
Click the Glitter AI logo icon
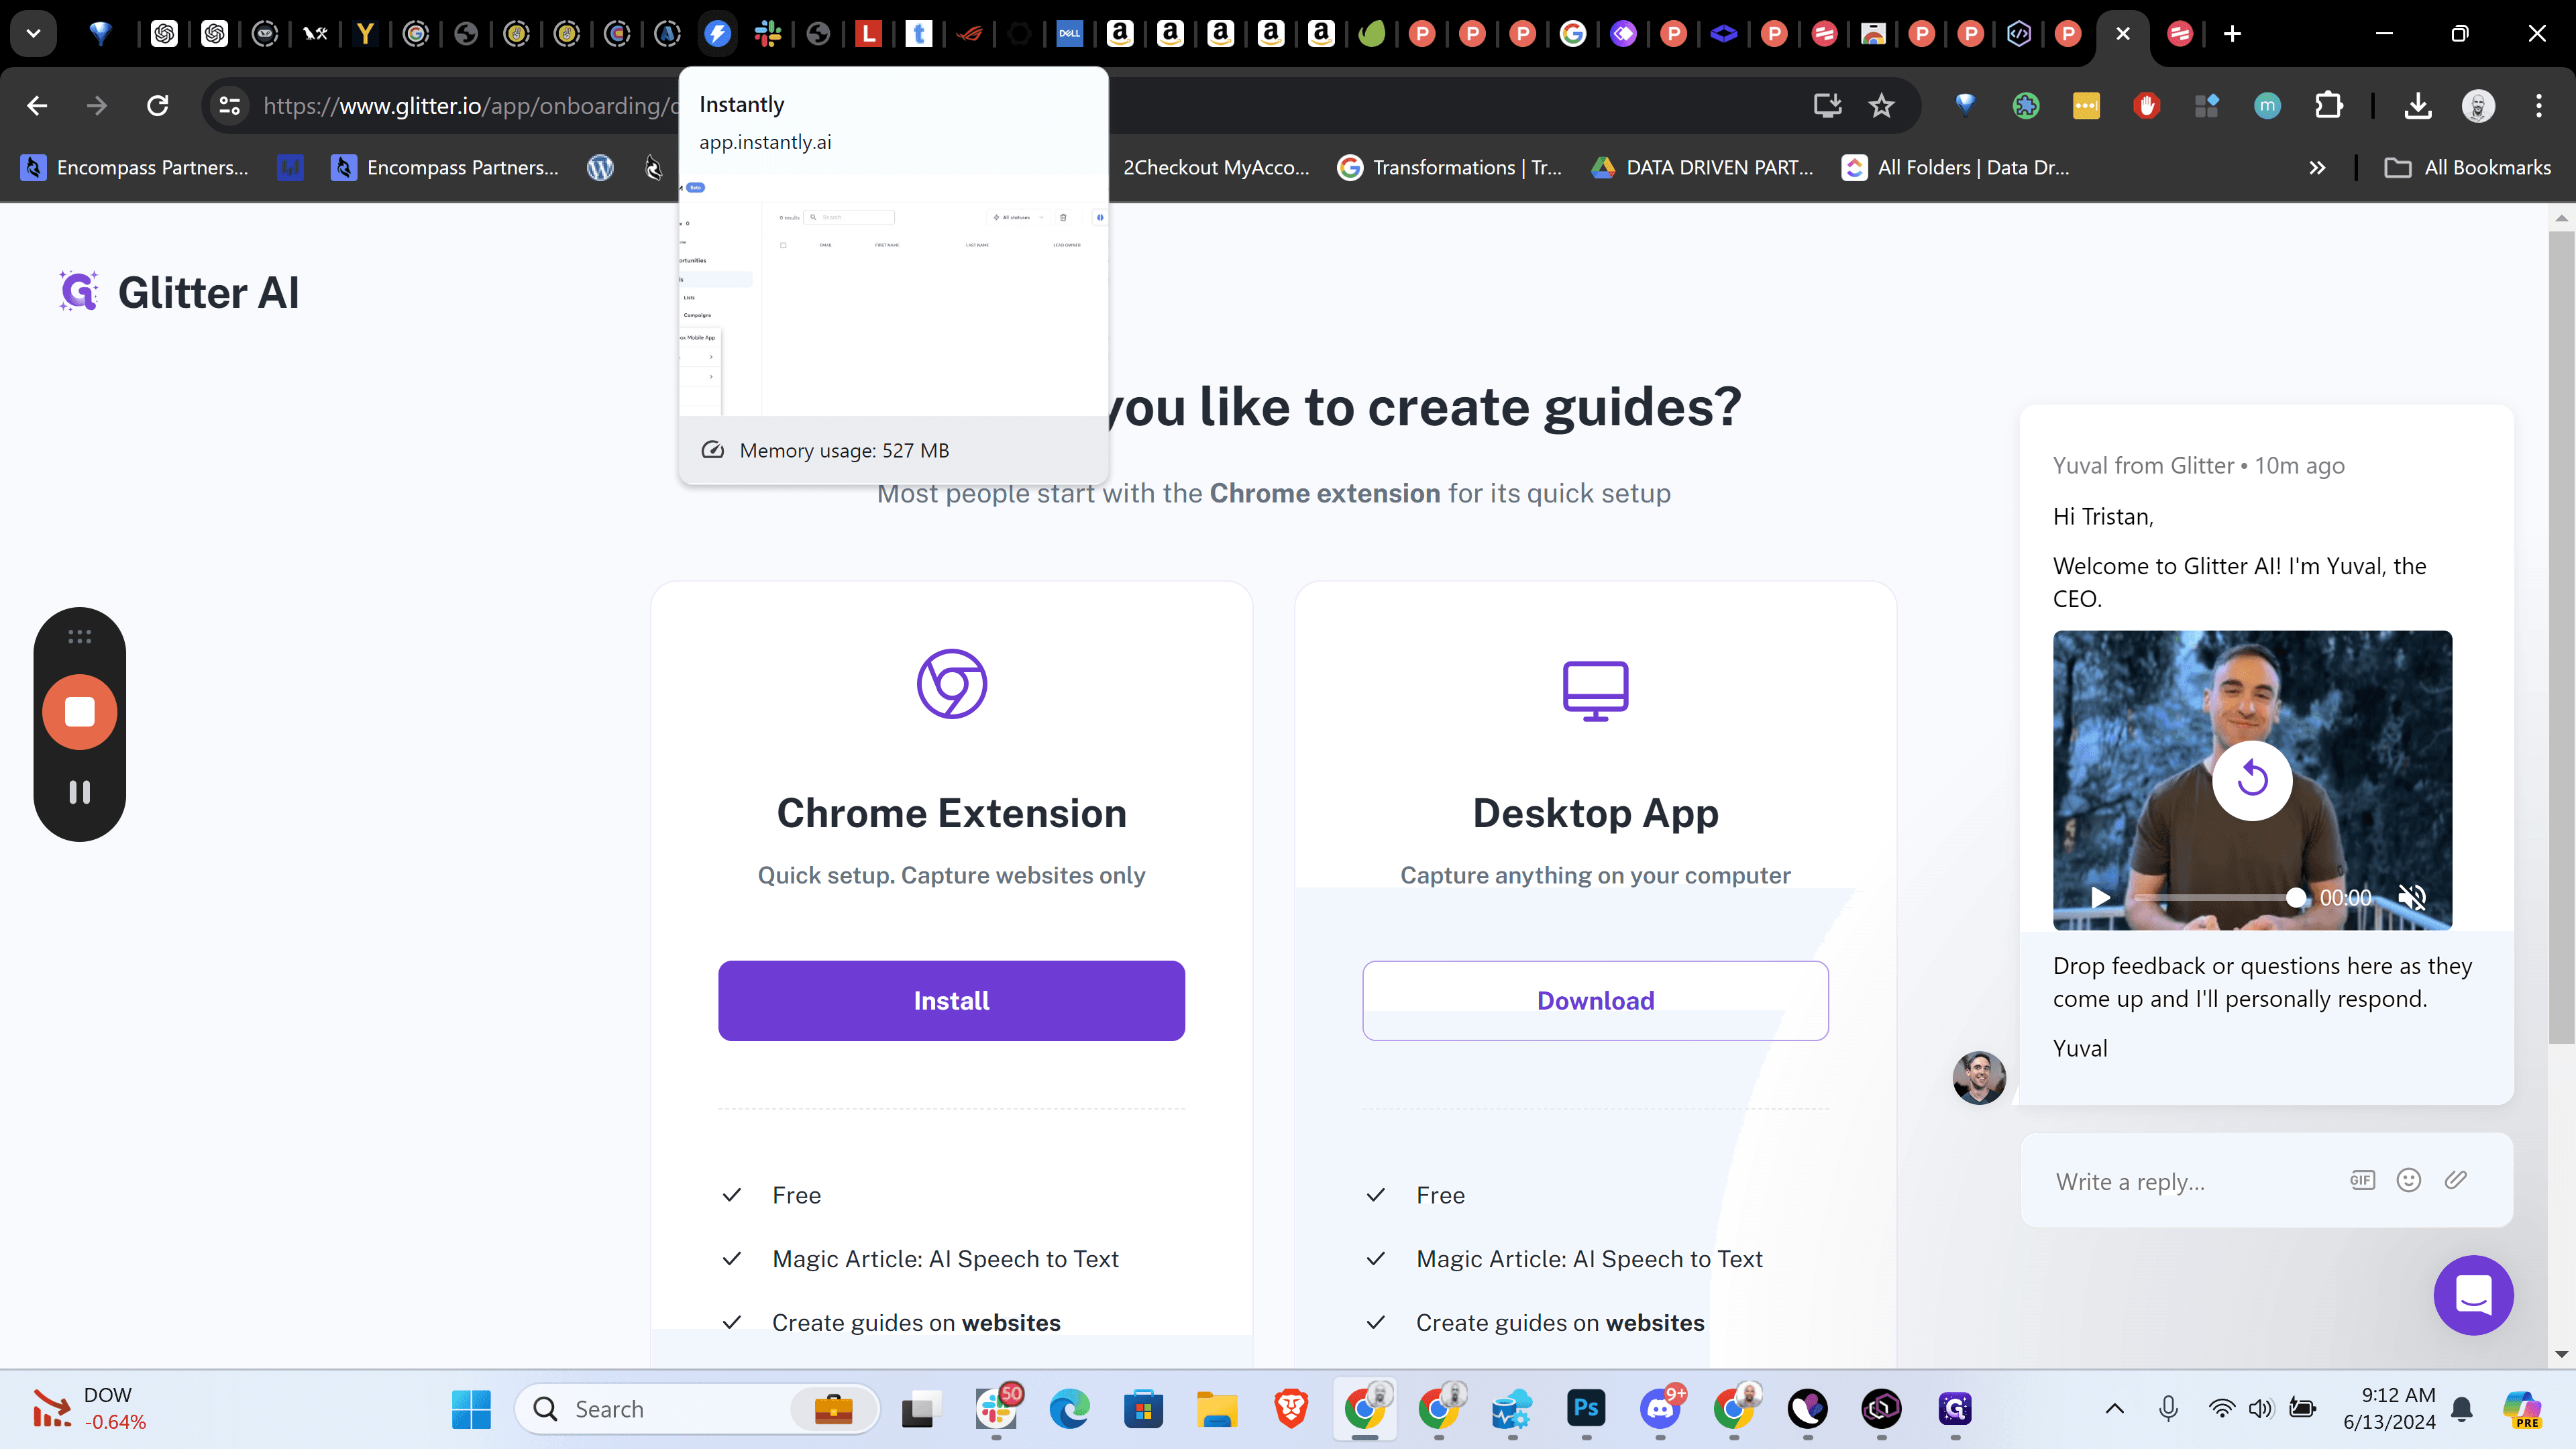coord(79,292)
